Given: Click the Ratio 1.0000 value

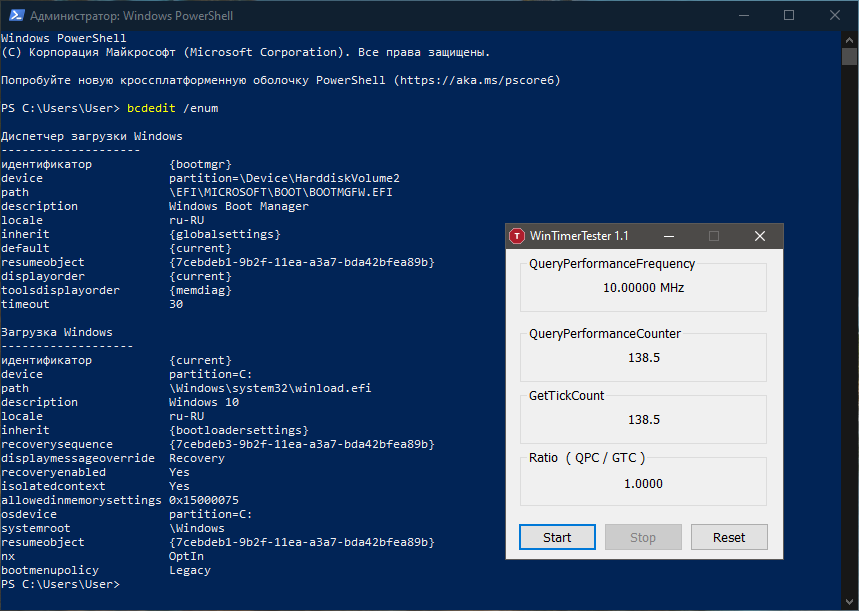Looking at the screenshot, I should (643, 483).
